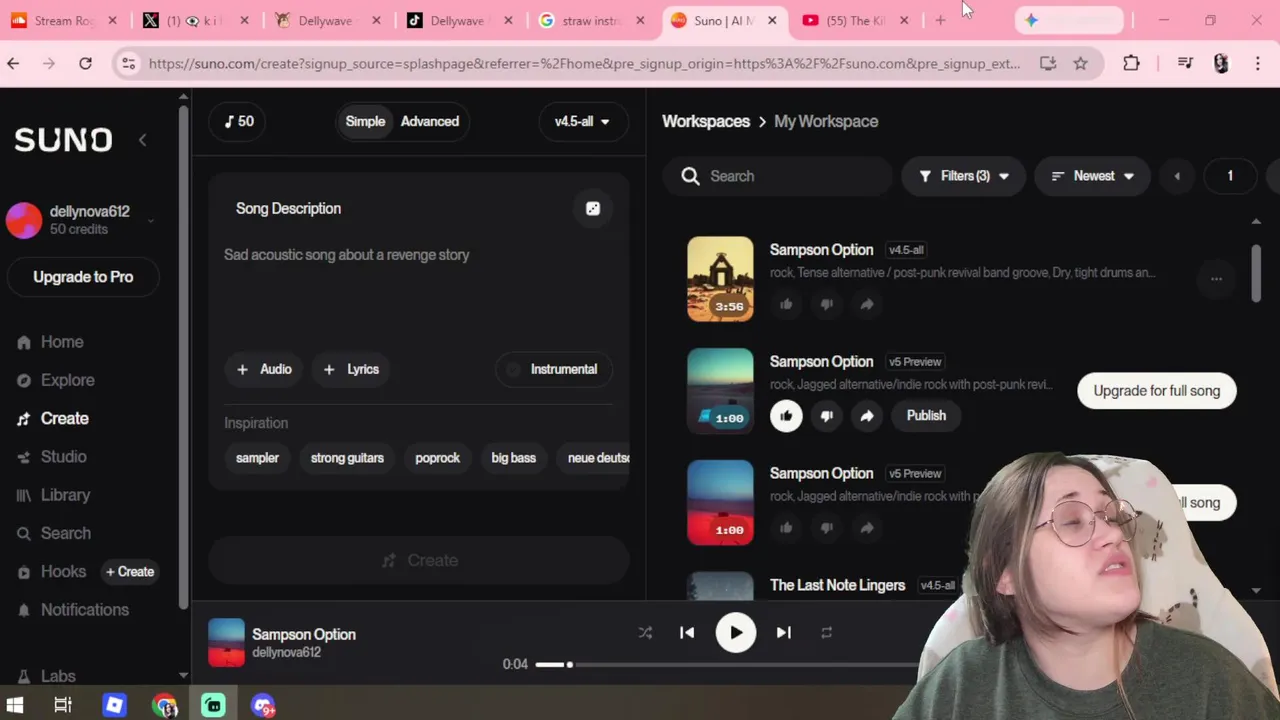Image resolution: width=1280 pixels, height=720 pixels.
Task: Share the third Sampson Option song
Action: coord(867,528)
